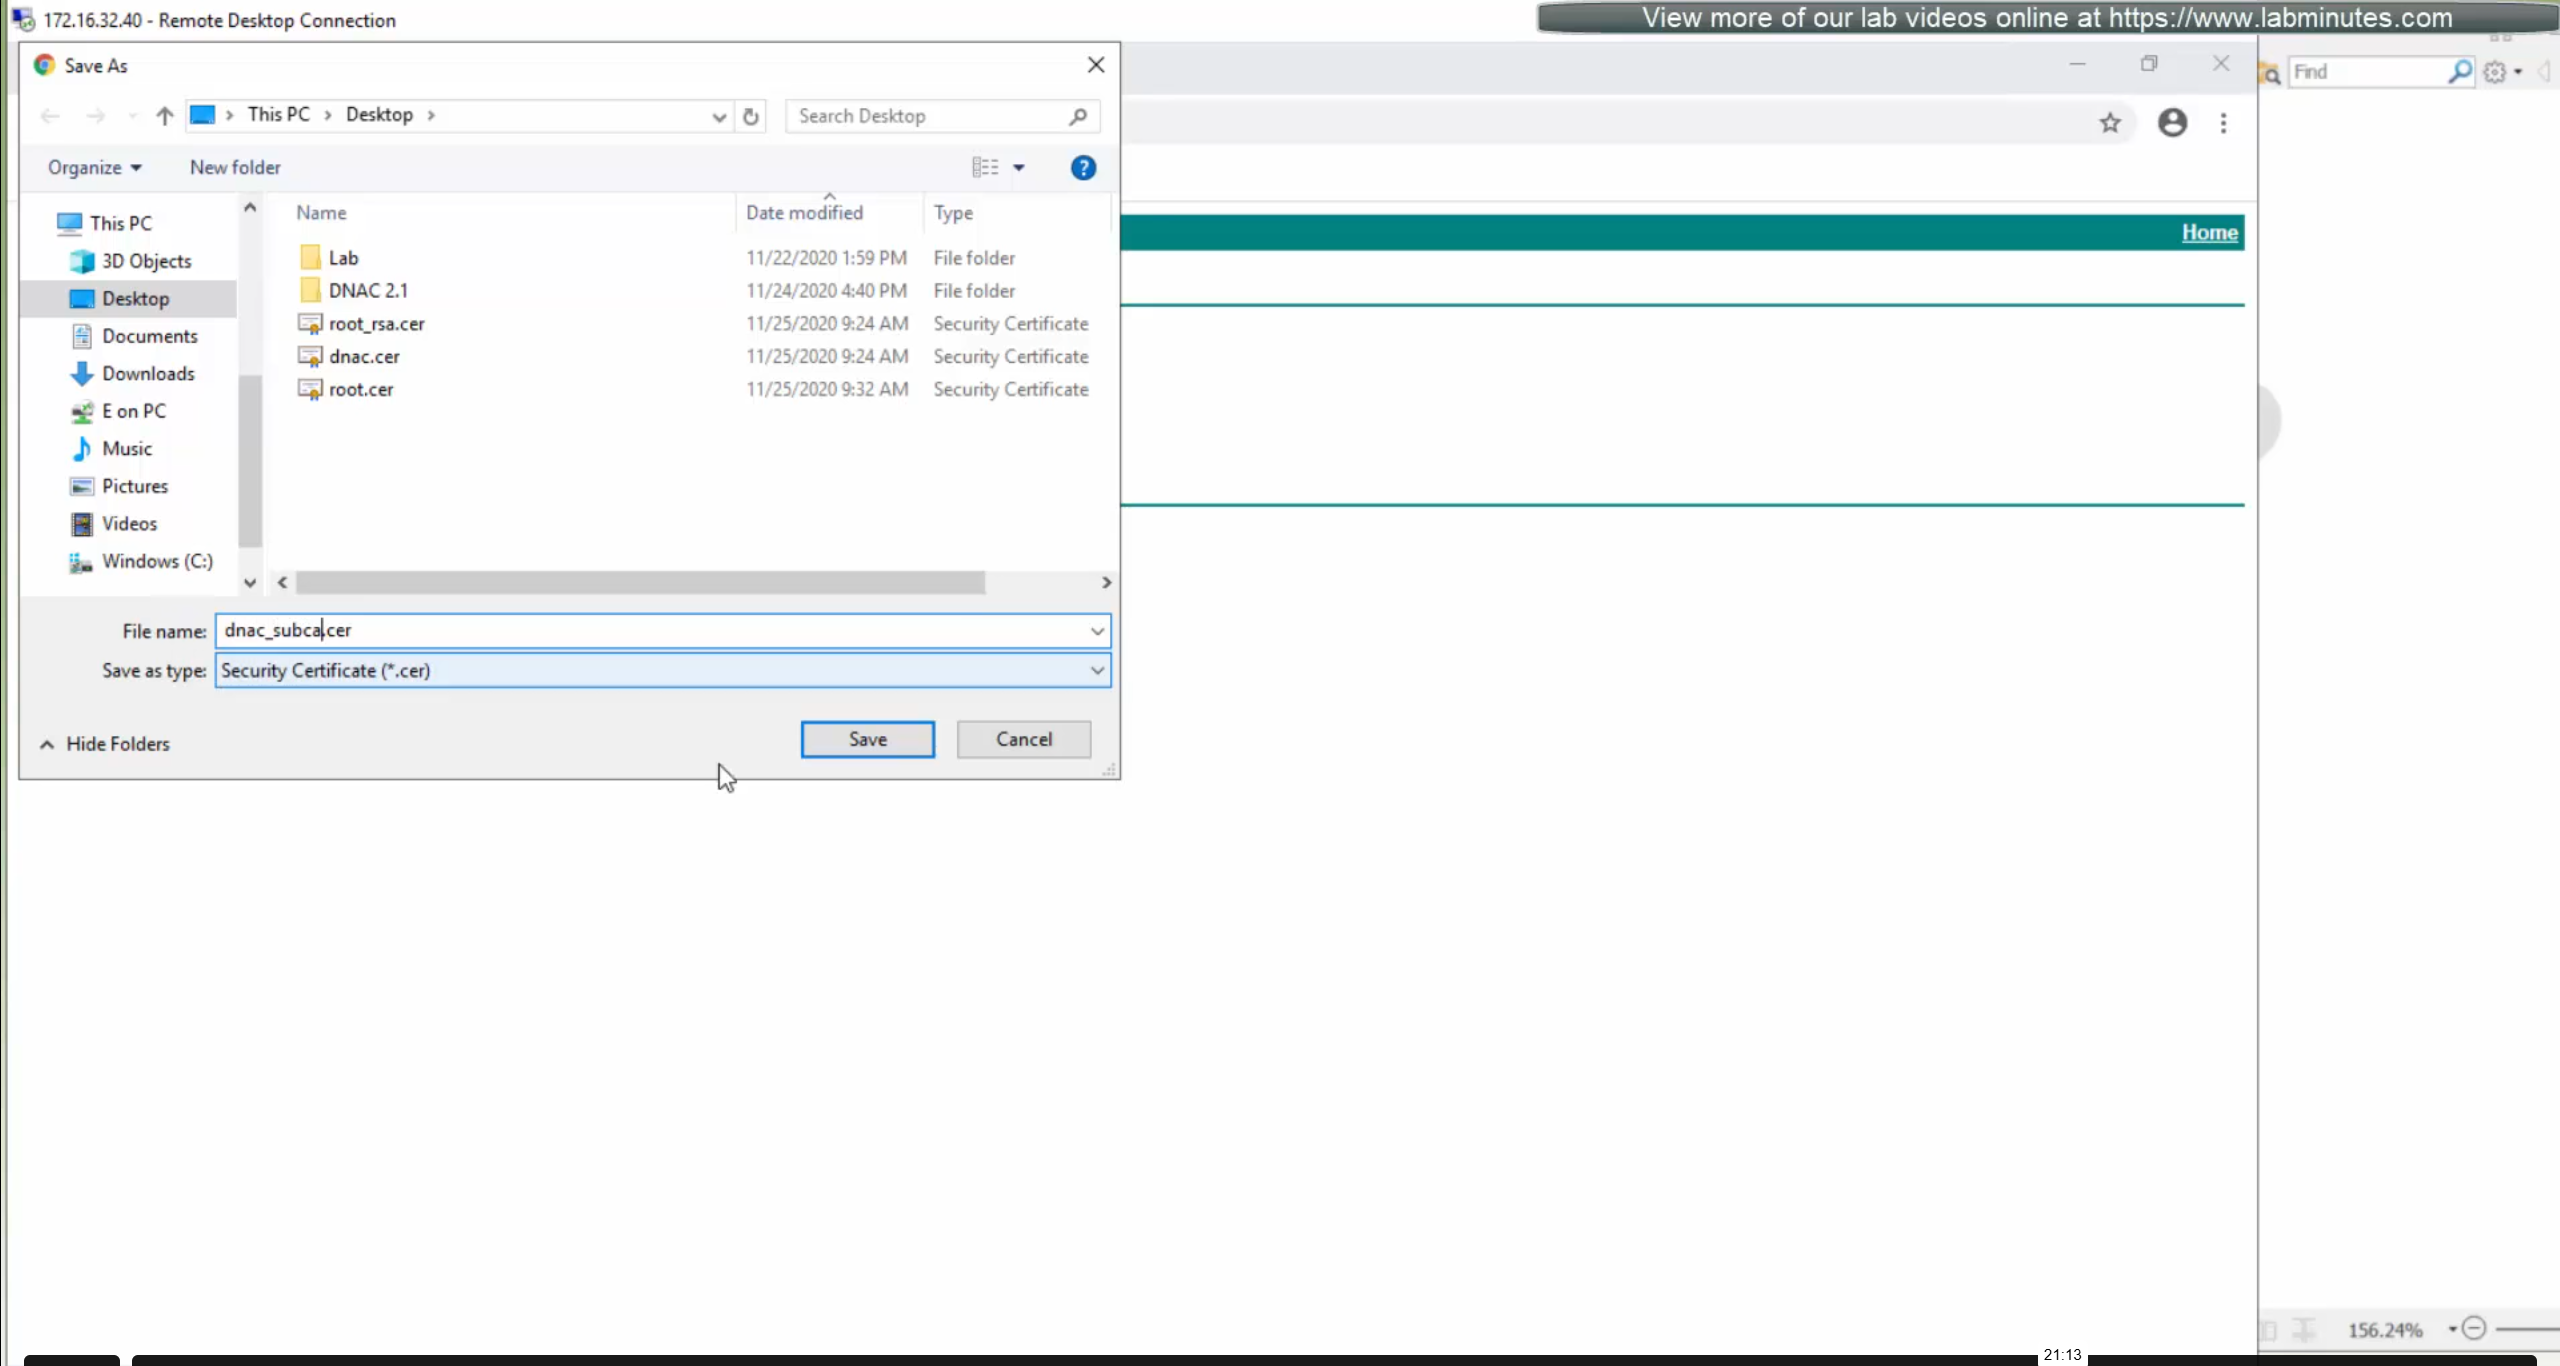Open Chrome's three-dot menu
Screen dimensions: 2560x1366
point(2223,123)
